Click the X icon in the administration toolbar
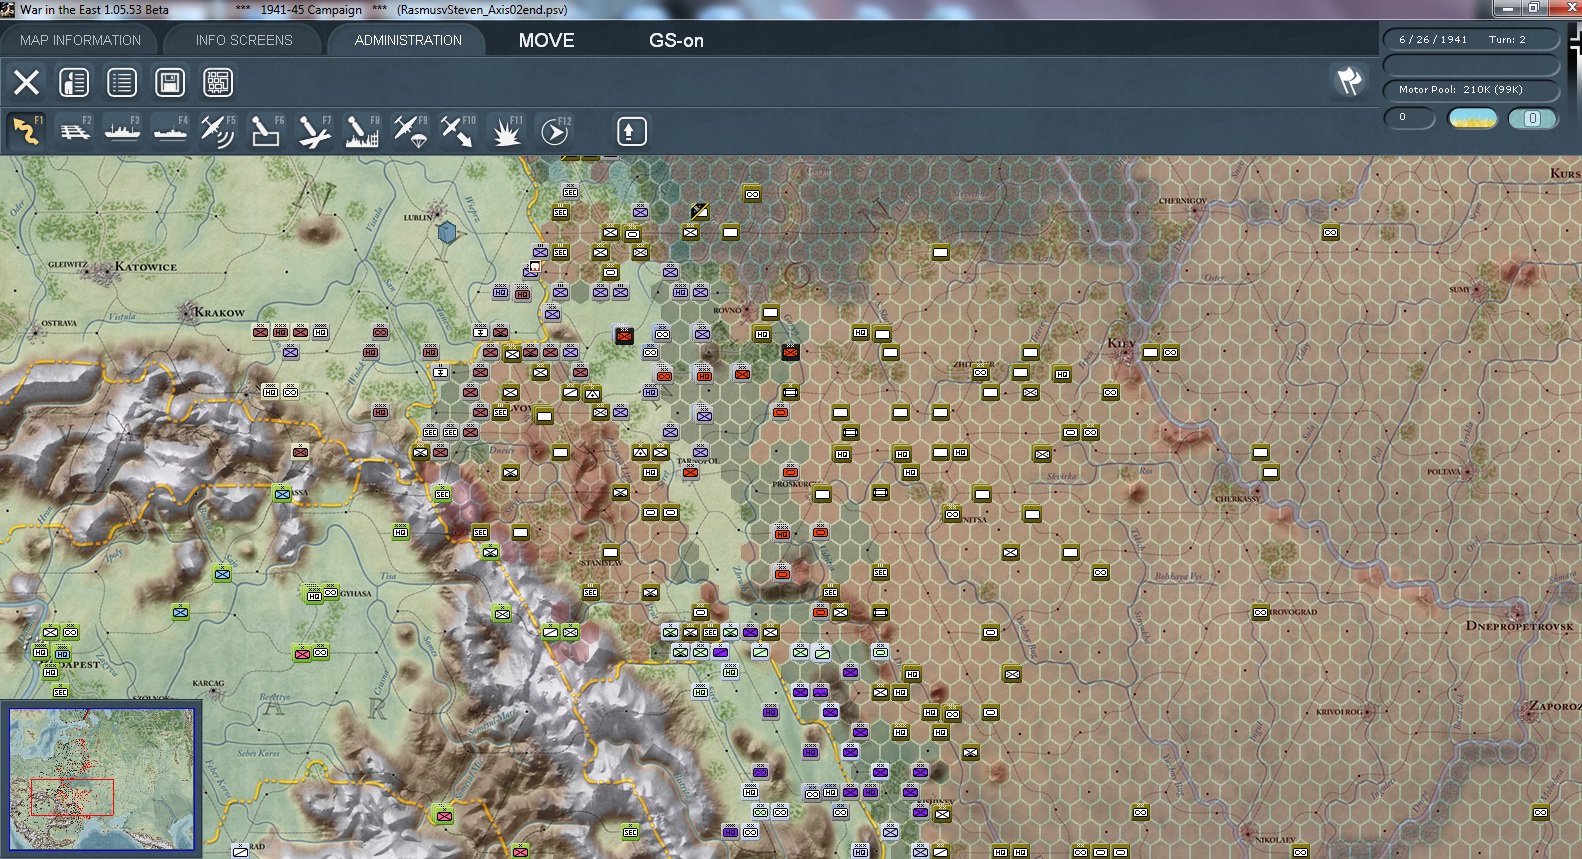 pyautogui.click(x=27, y=82)
